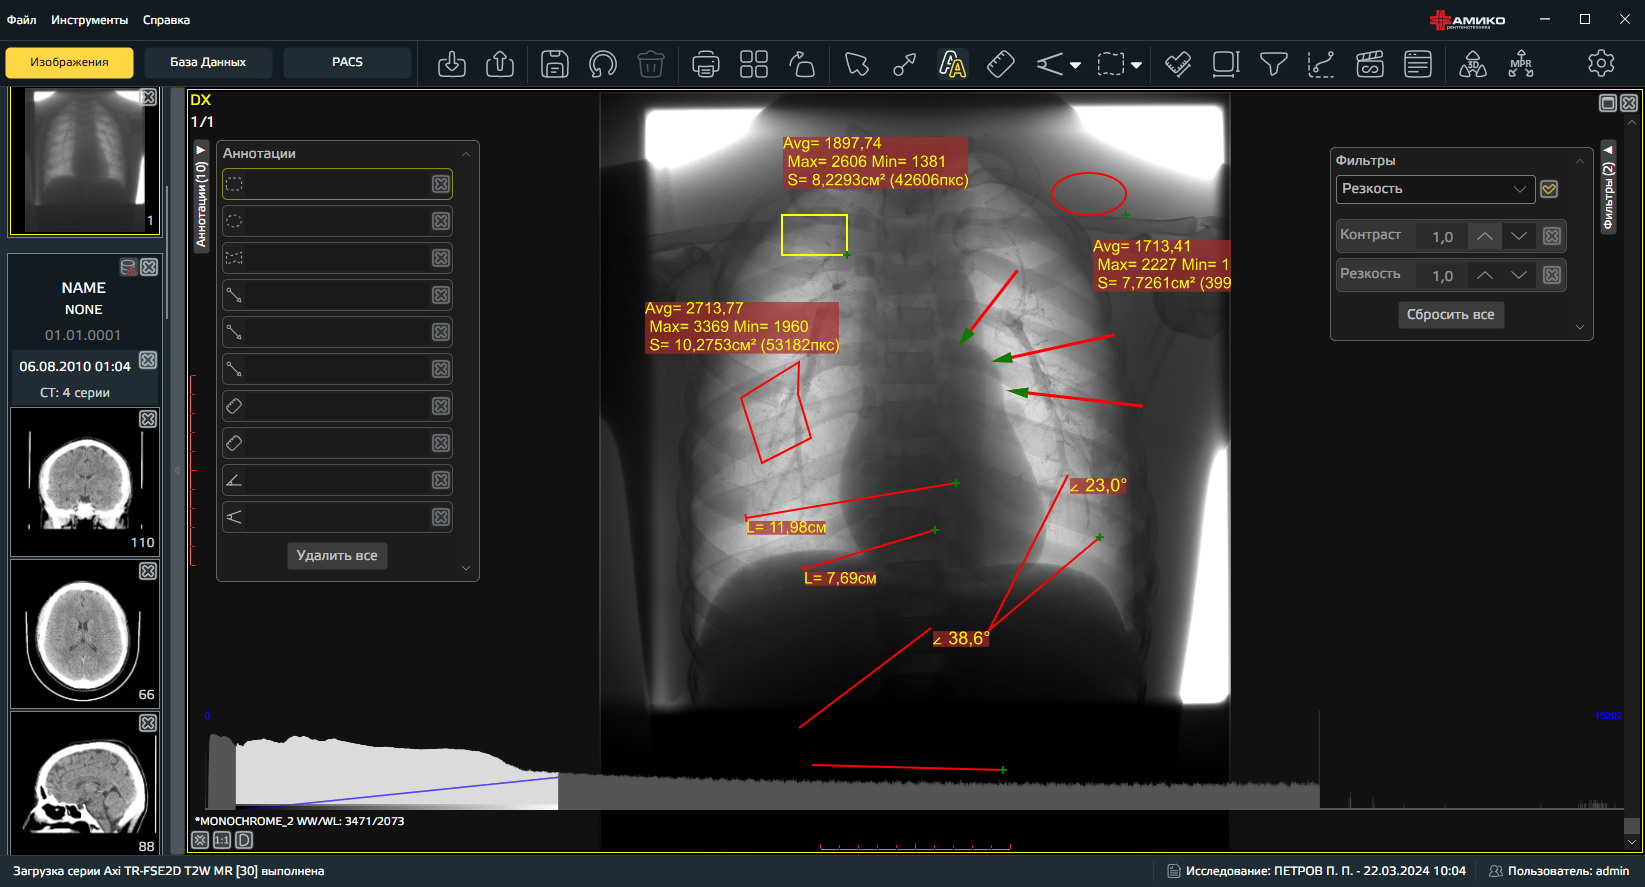Click the panel icon left of the funnel
Image resolution: width=1645 pixels, height=887 pixels.
1225,64
